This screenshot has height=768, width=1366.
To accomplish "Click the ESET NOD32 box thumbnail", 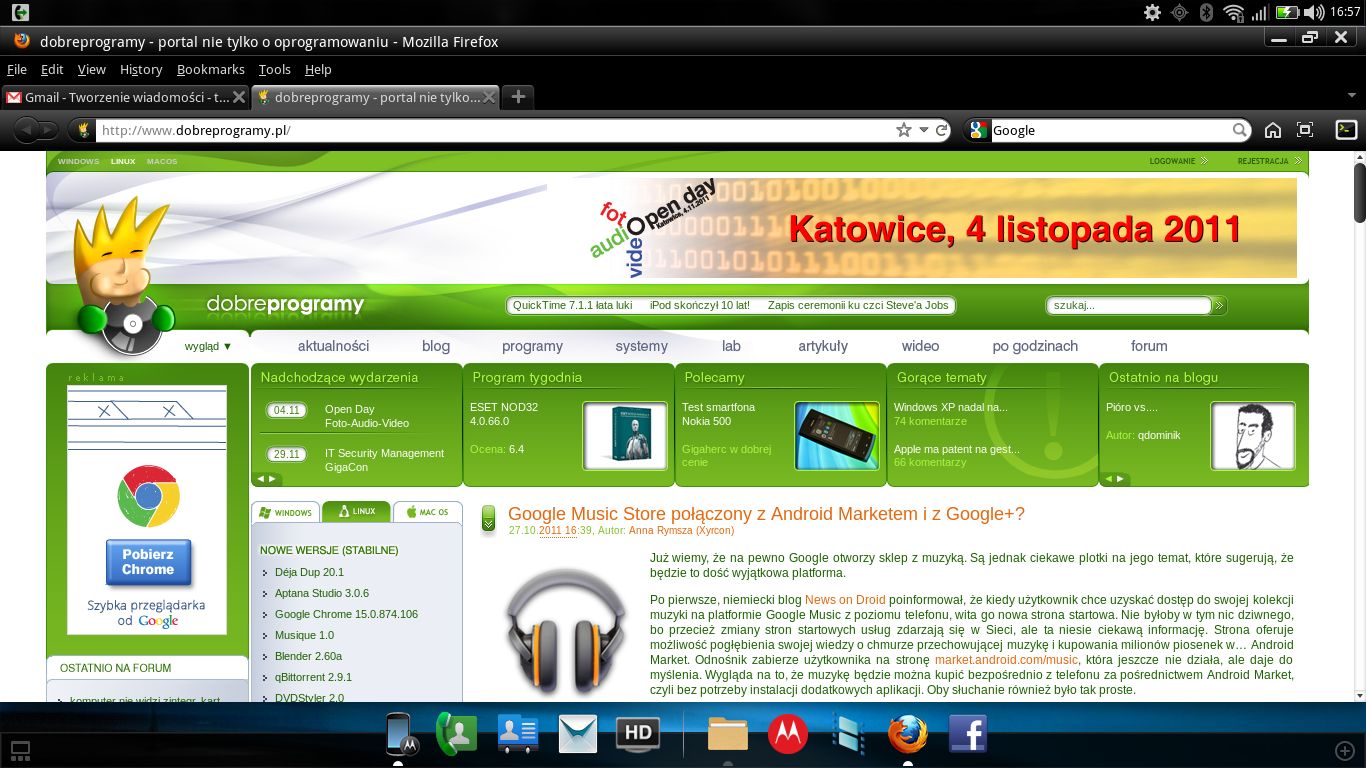I will click(625, 436).
